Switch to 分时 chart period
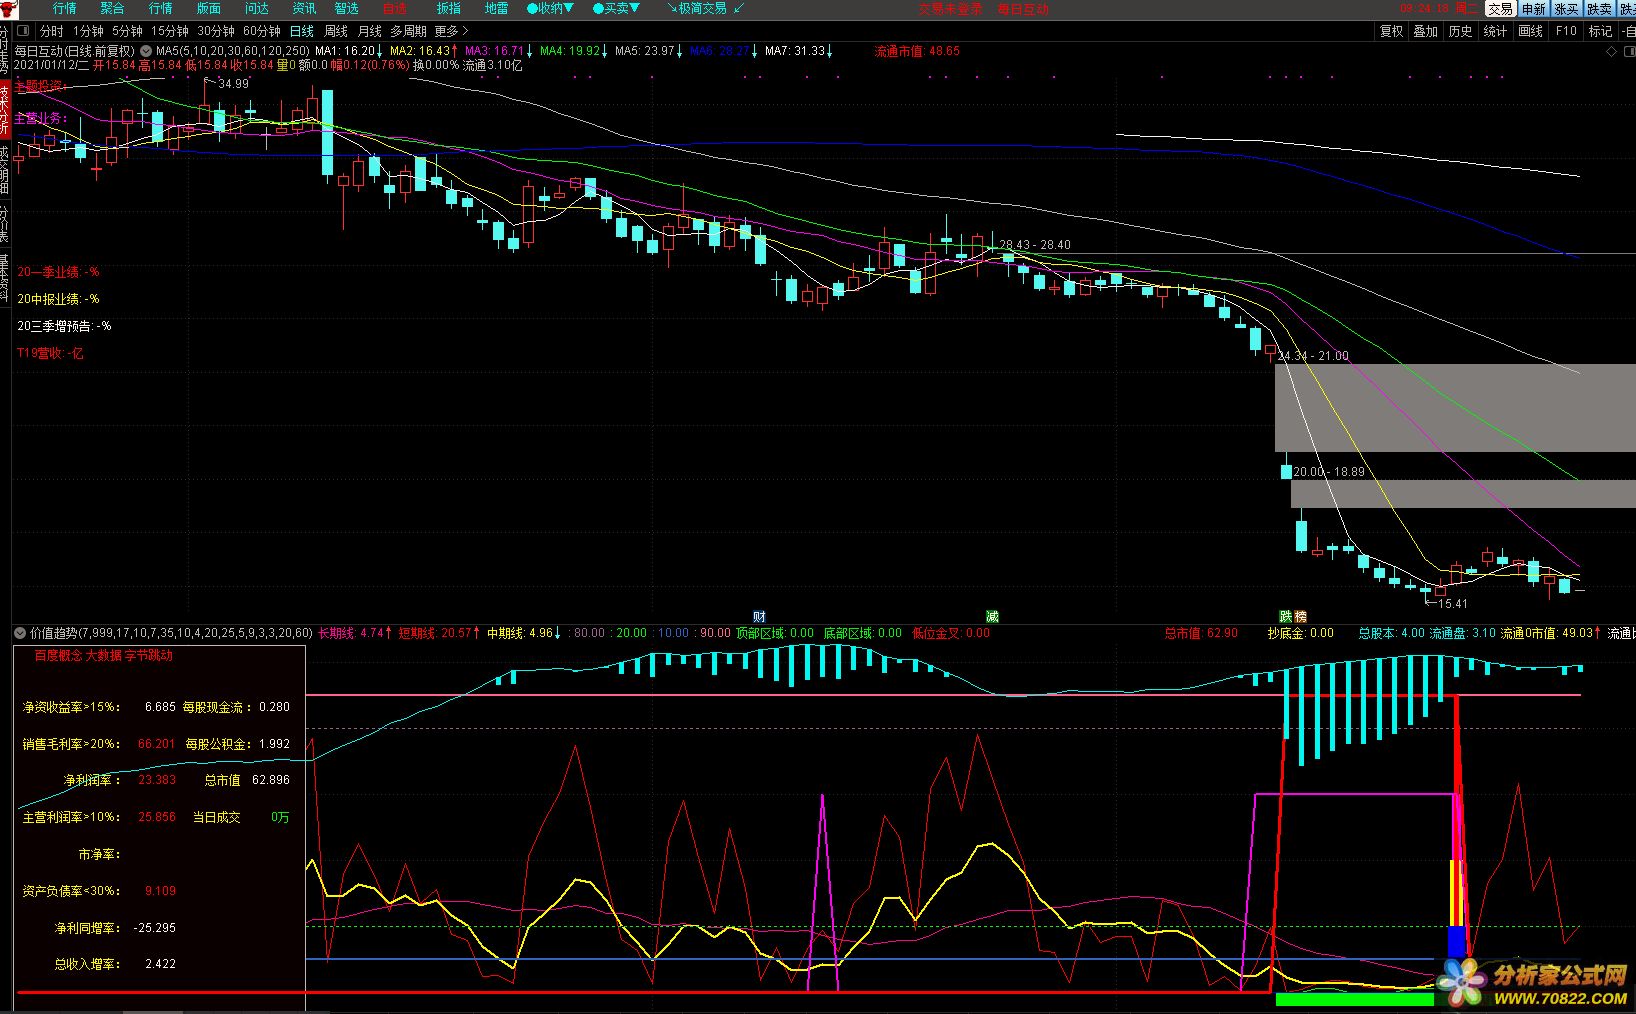 point(51,31)
